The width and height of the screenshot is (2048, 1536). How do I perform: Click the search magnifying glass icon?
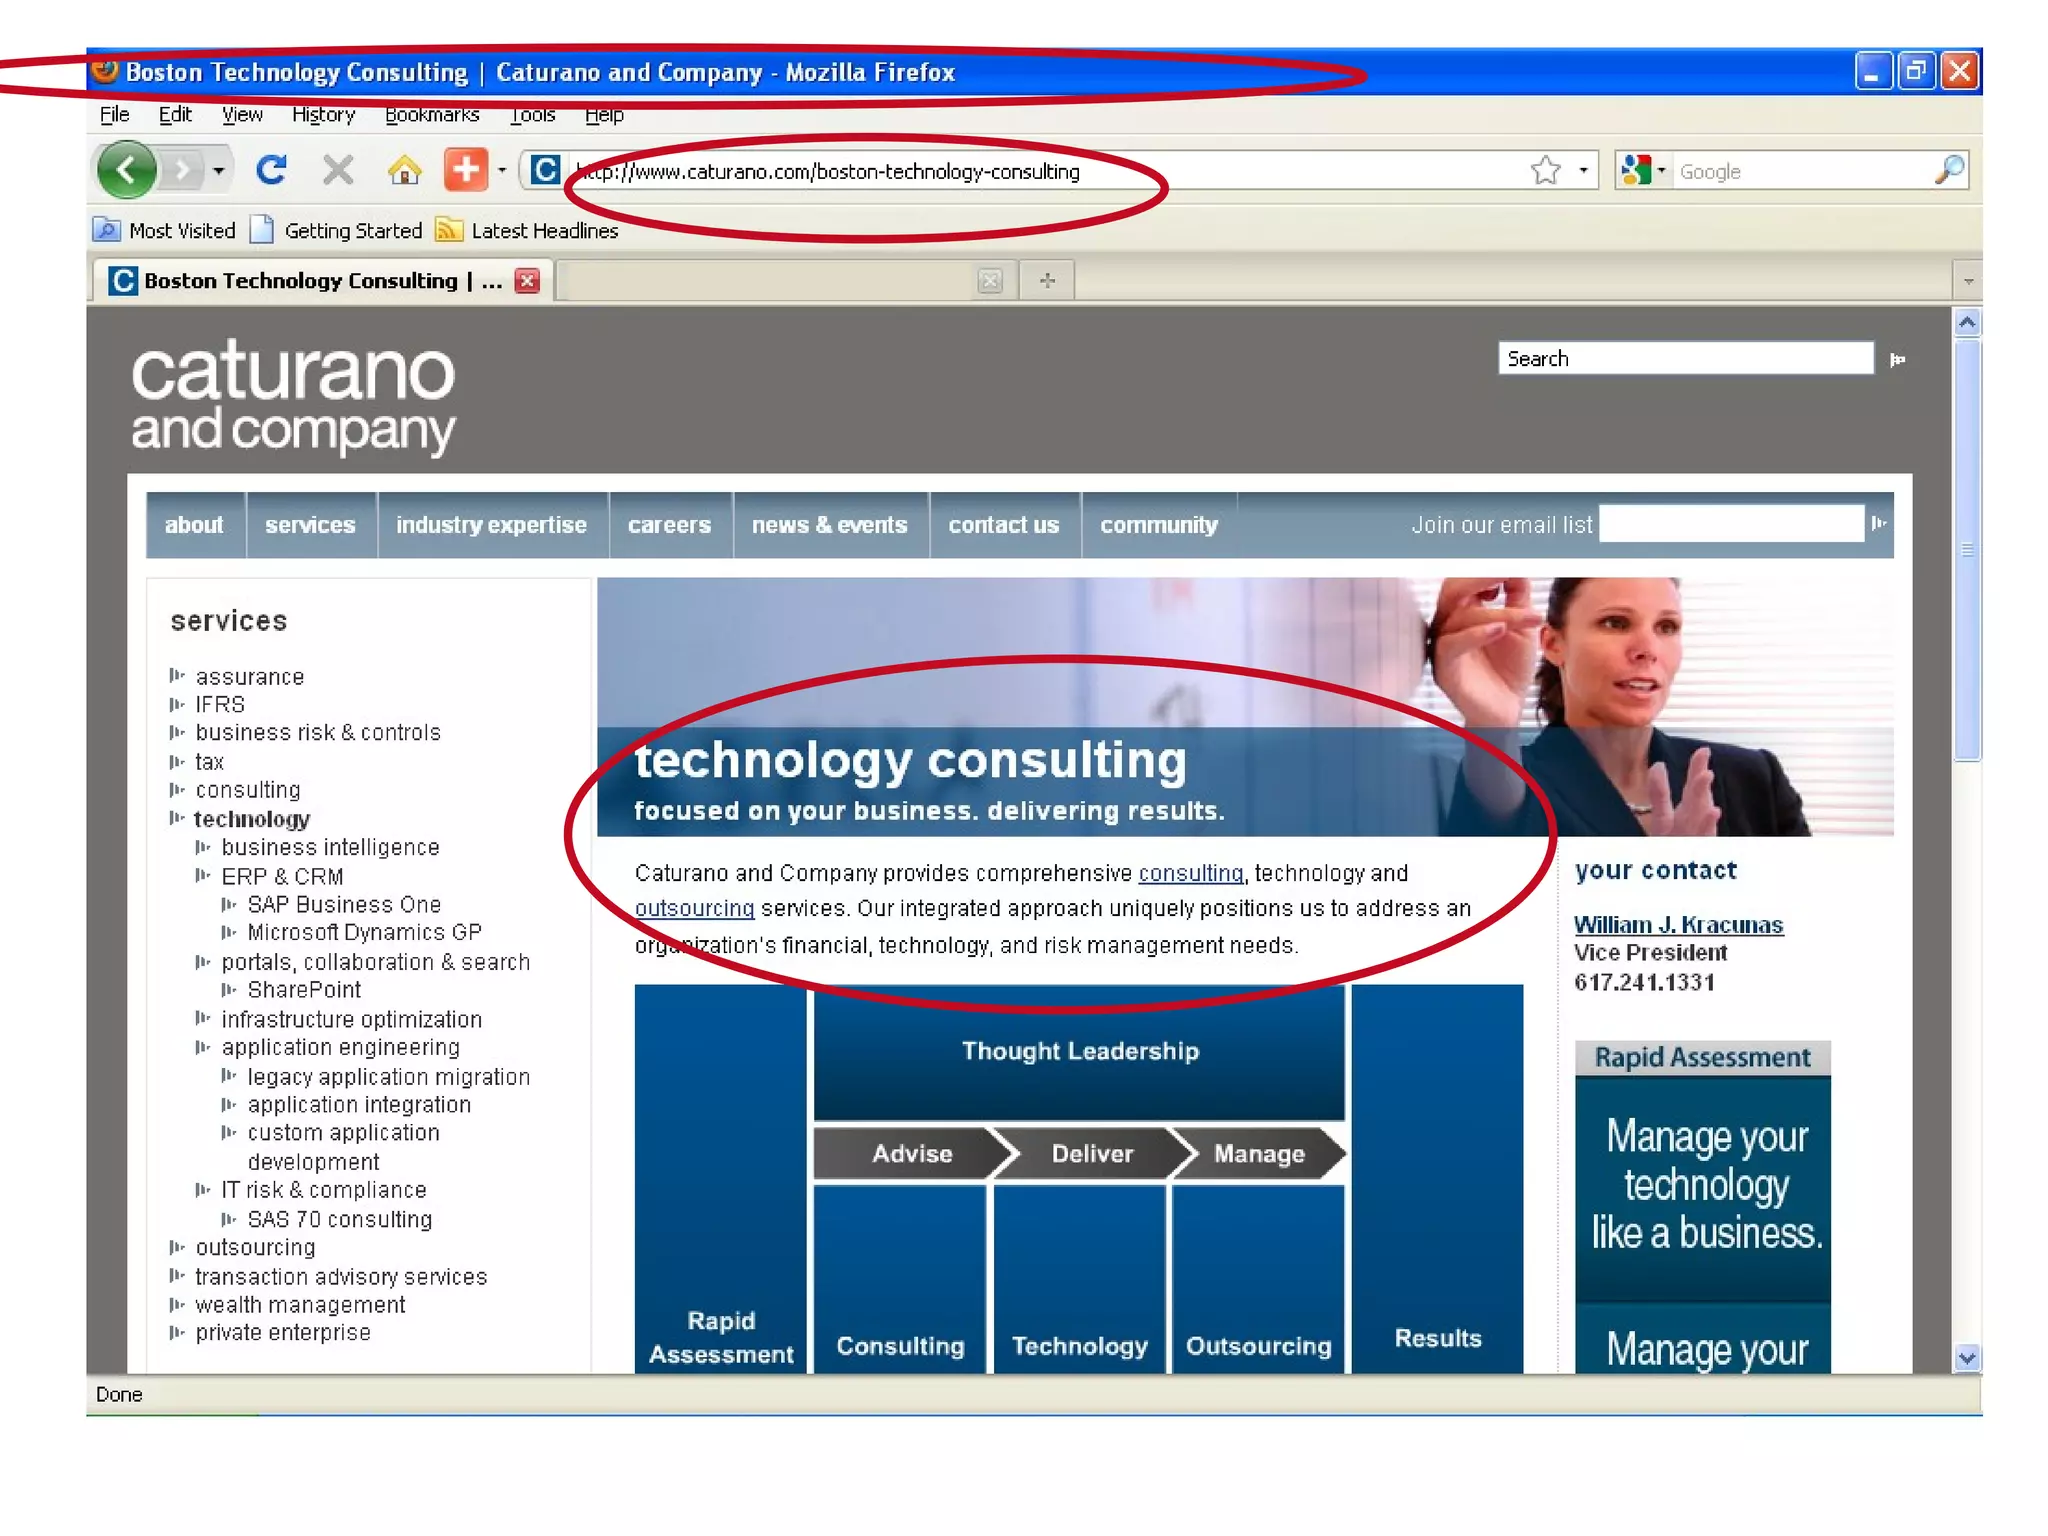click(x=1949, y=171)
